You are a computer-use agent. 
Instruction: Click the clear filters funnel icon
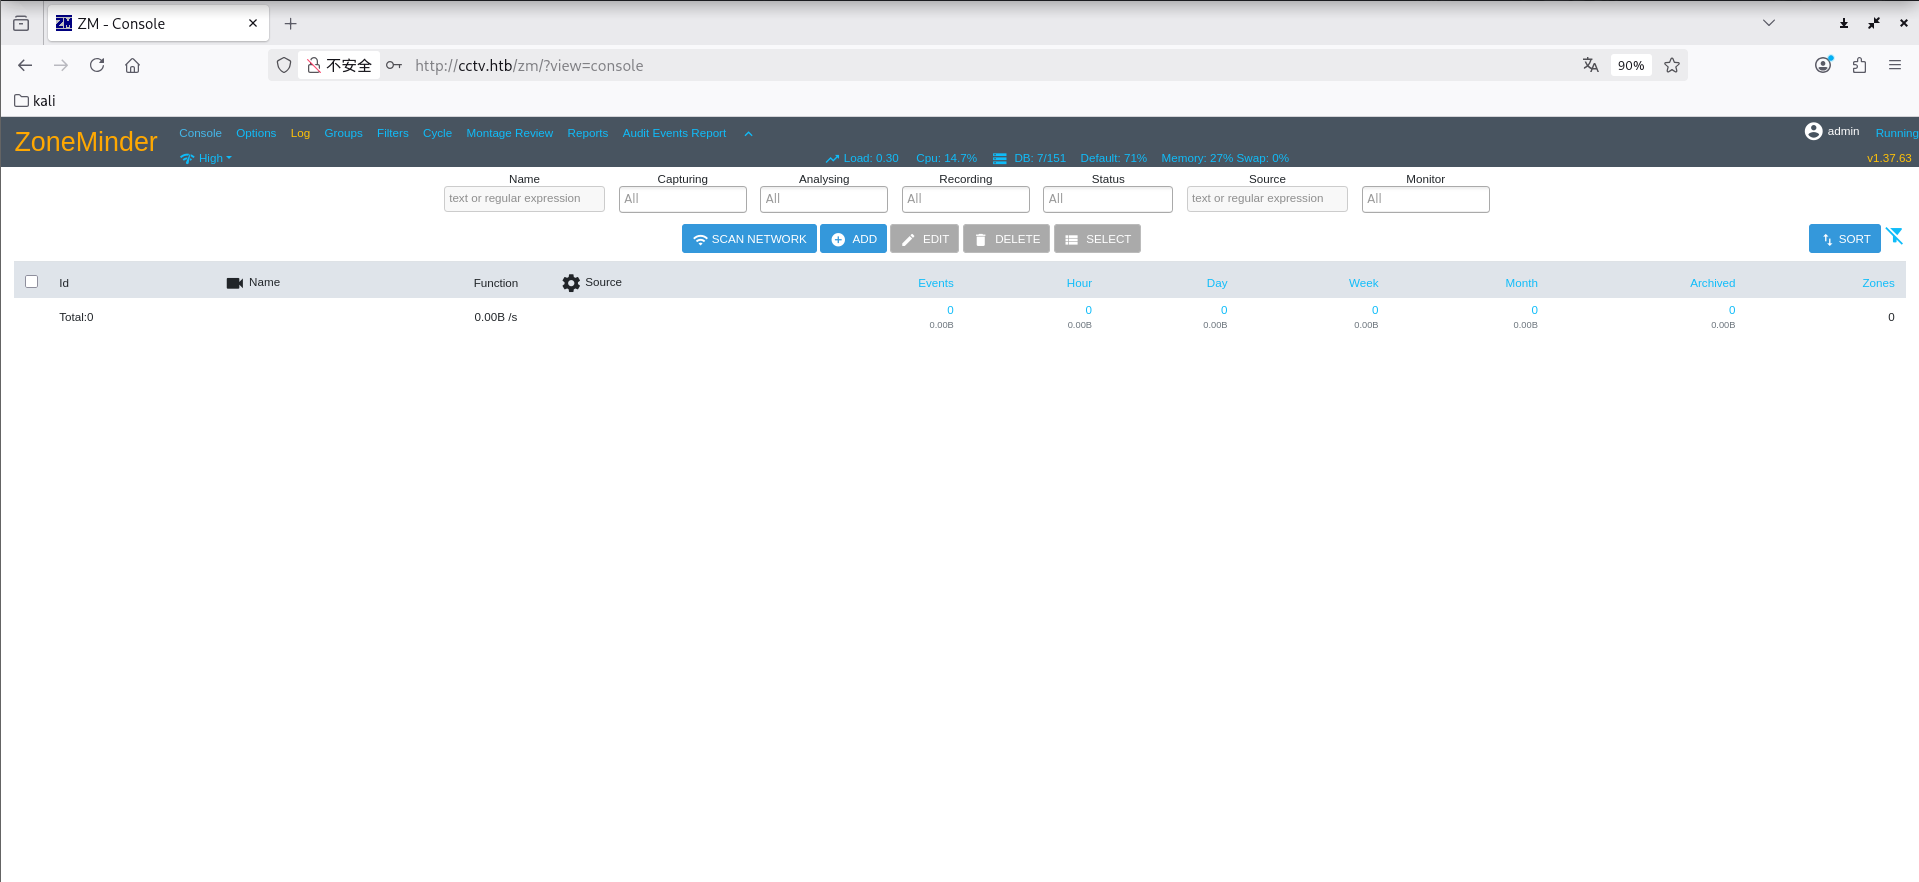[x=1894, y=237]
